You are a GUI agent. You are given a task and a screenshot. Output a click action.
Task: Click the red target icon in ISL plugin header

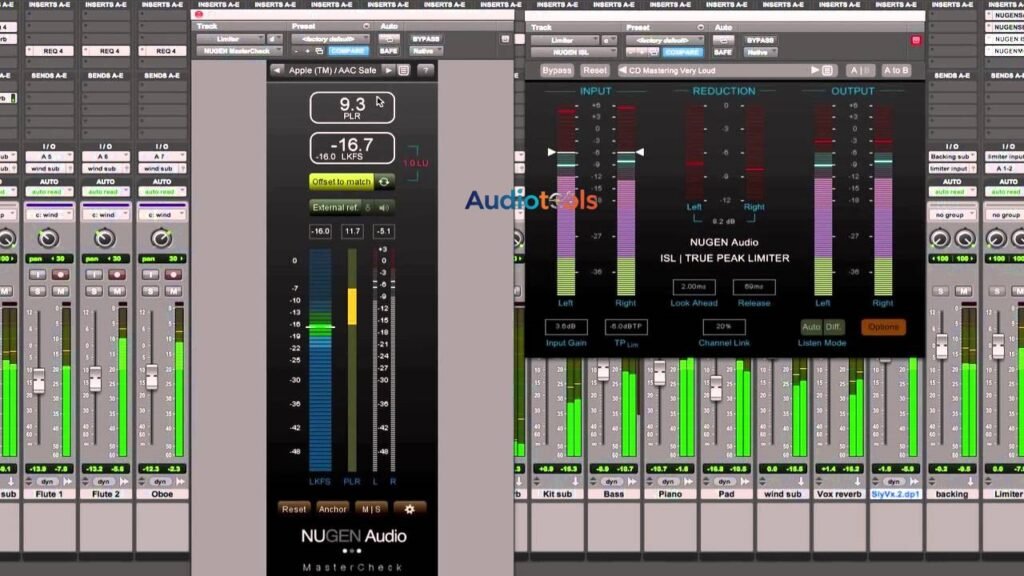(x=916, y=40)
